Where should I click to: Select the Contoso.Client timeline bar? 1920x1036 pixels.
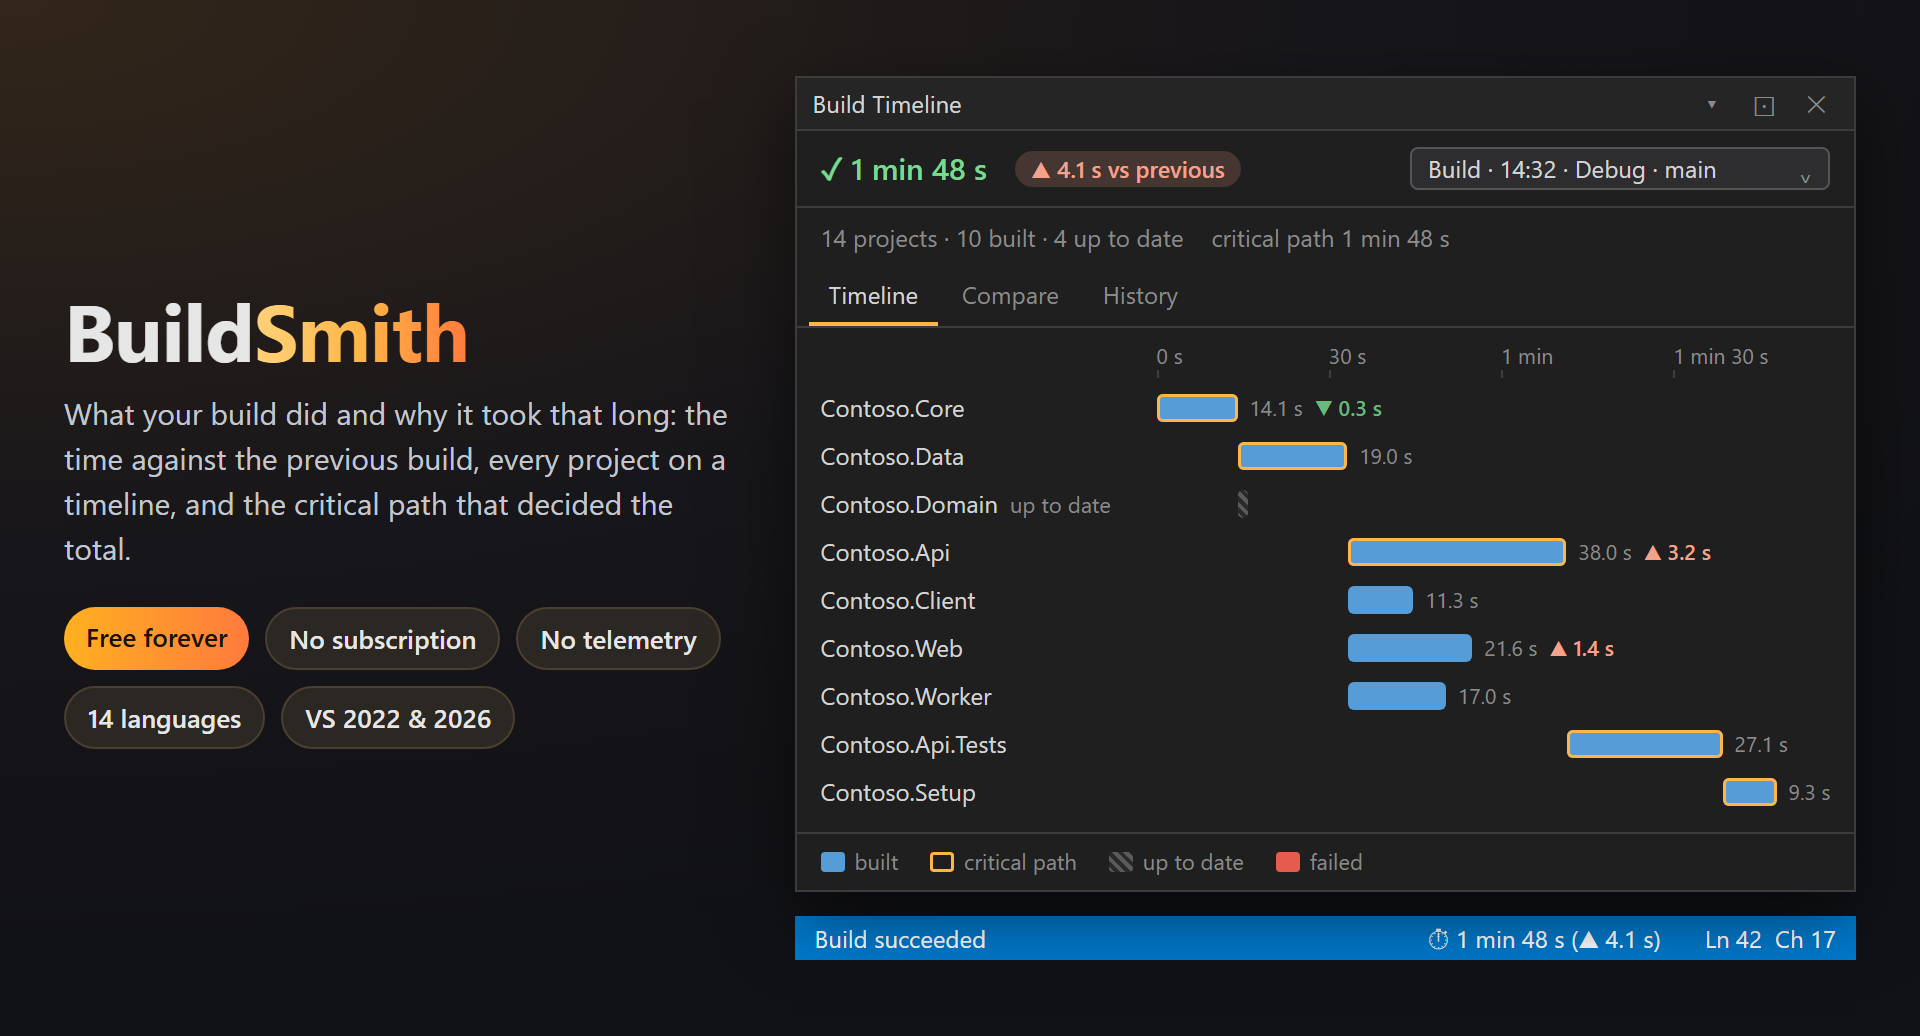pos(1380,600)
